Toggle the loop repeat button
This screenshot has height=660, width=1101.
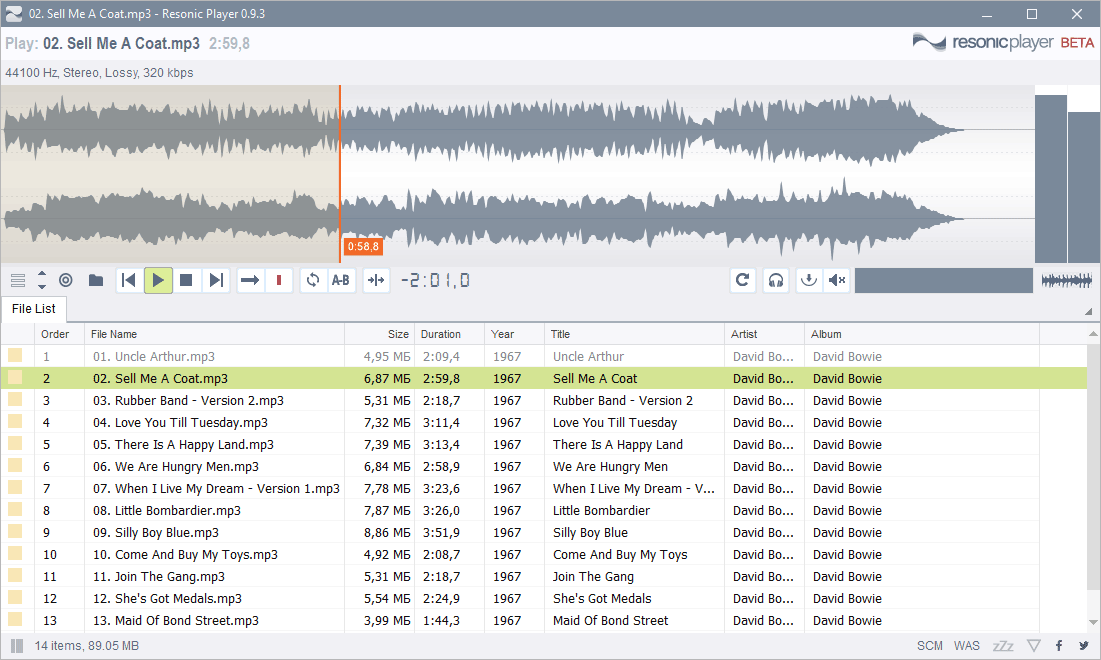[x=313, y=280]
